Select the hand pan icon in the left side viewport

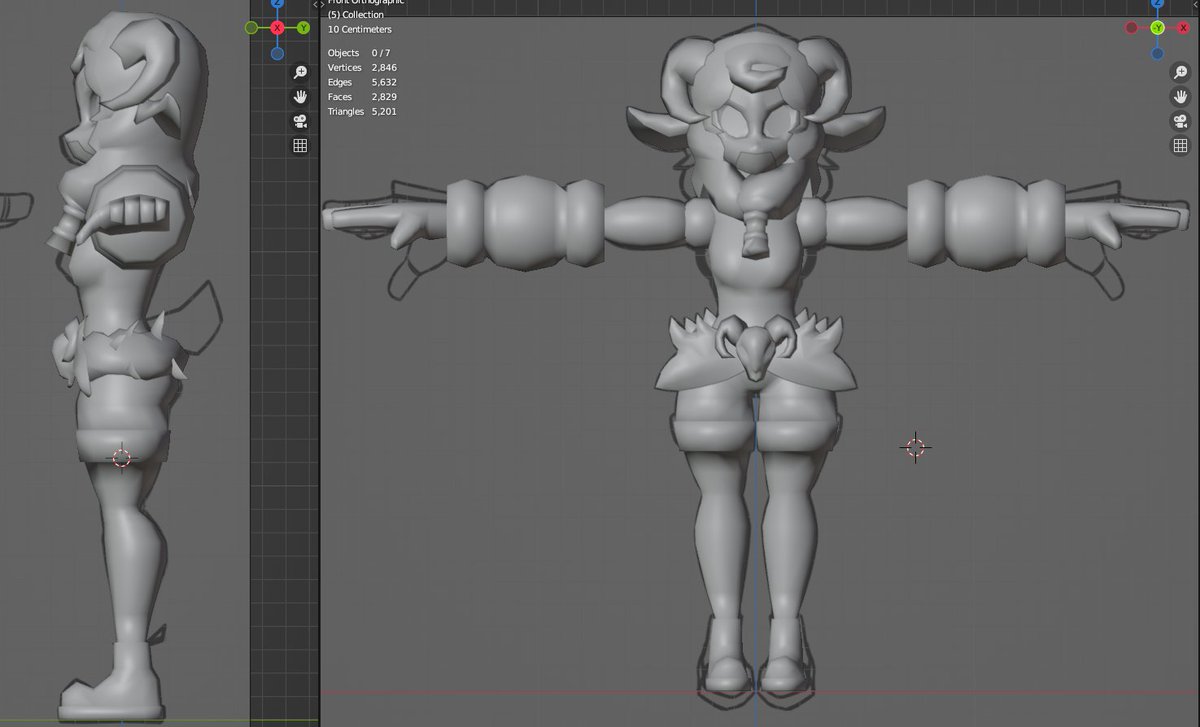click(x=298, y=97)
